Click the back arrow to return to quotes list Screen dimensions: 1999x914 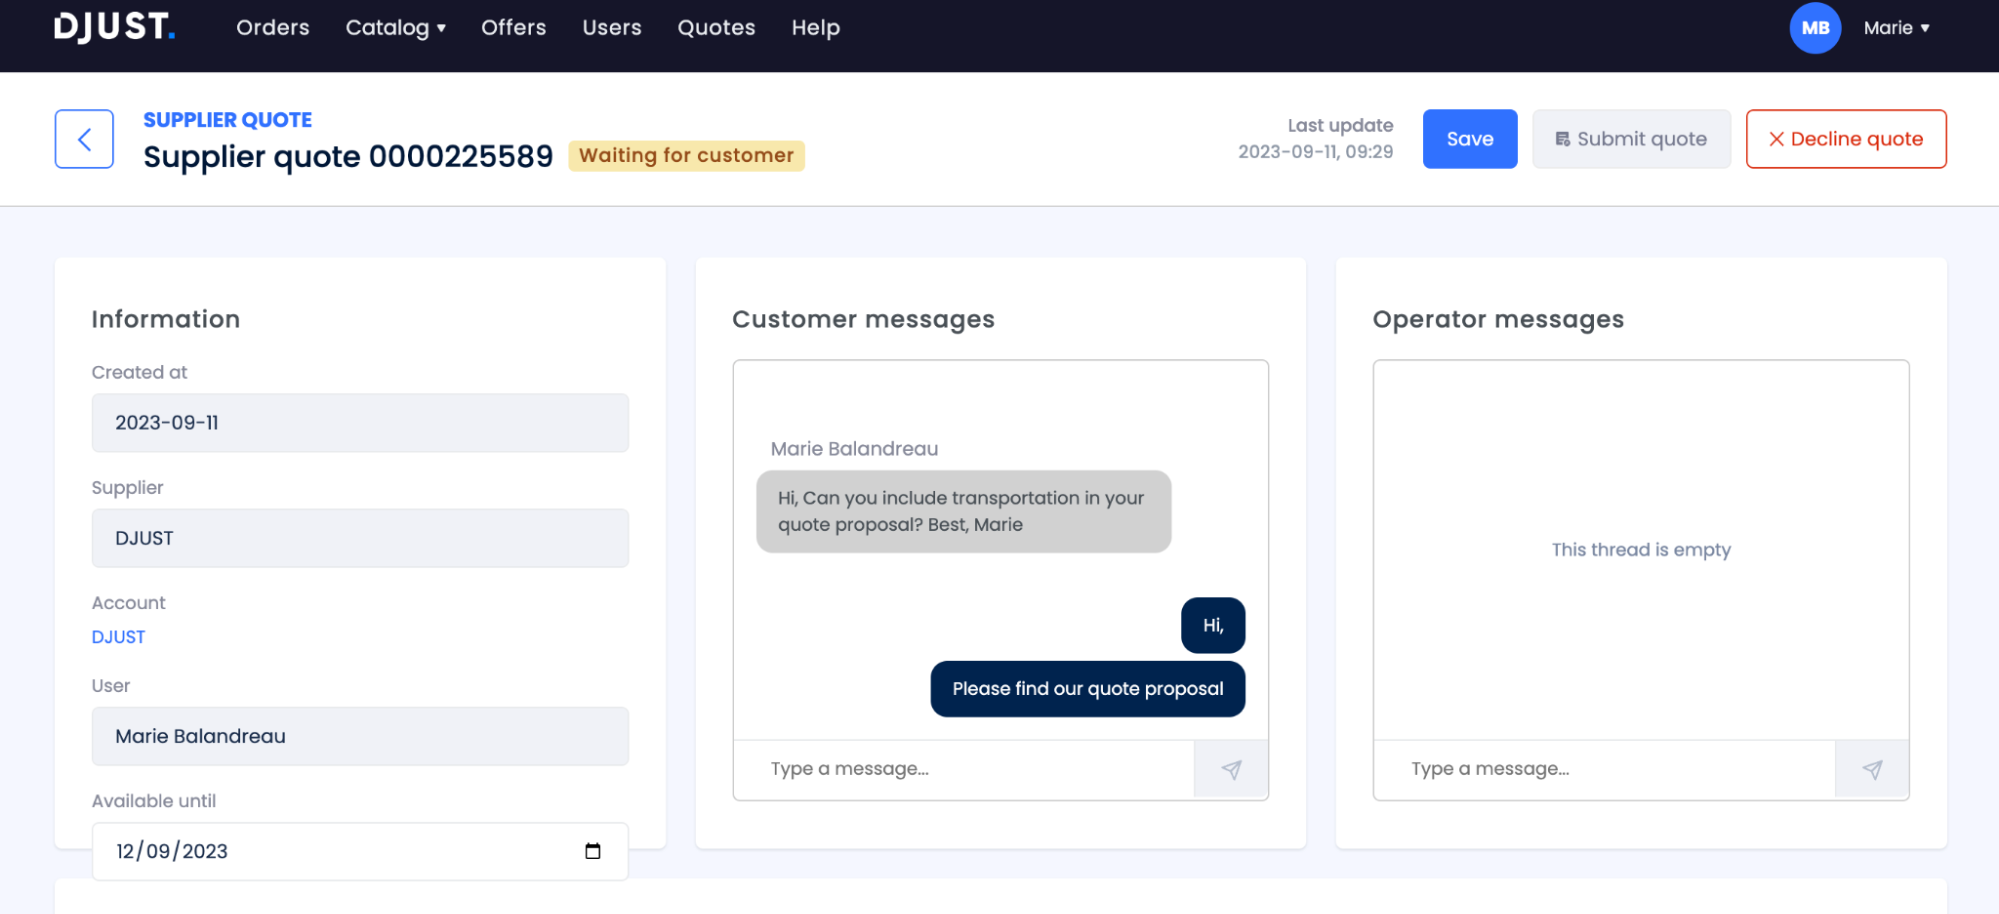pyautogui.click(x=84, y=139)
